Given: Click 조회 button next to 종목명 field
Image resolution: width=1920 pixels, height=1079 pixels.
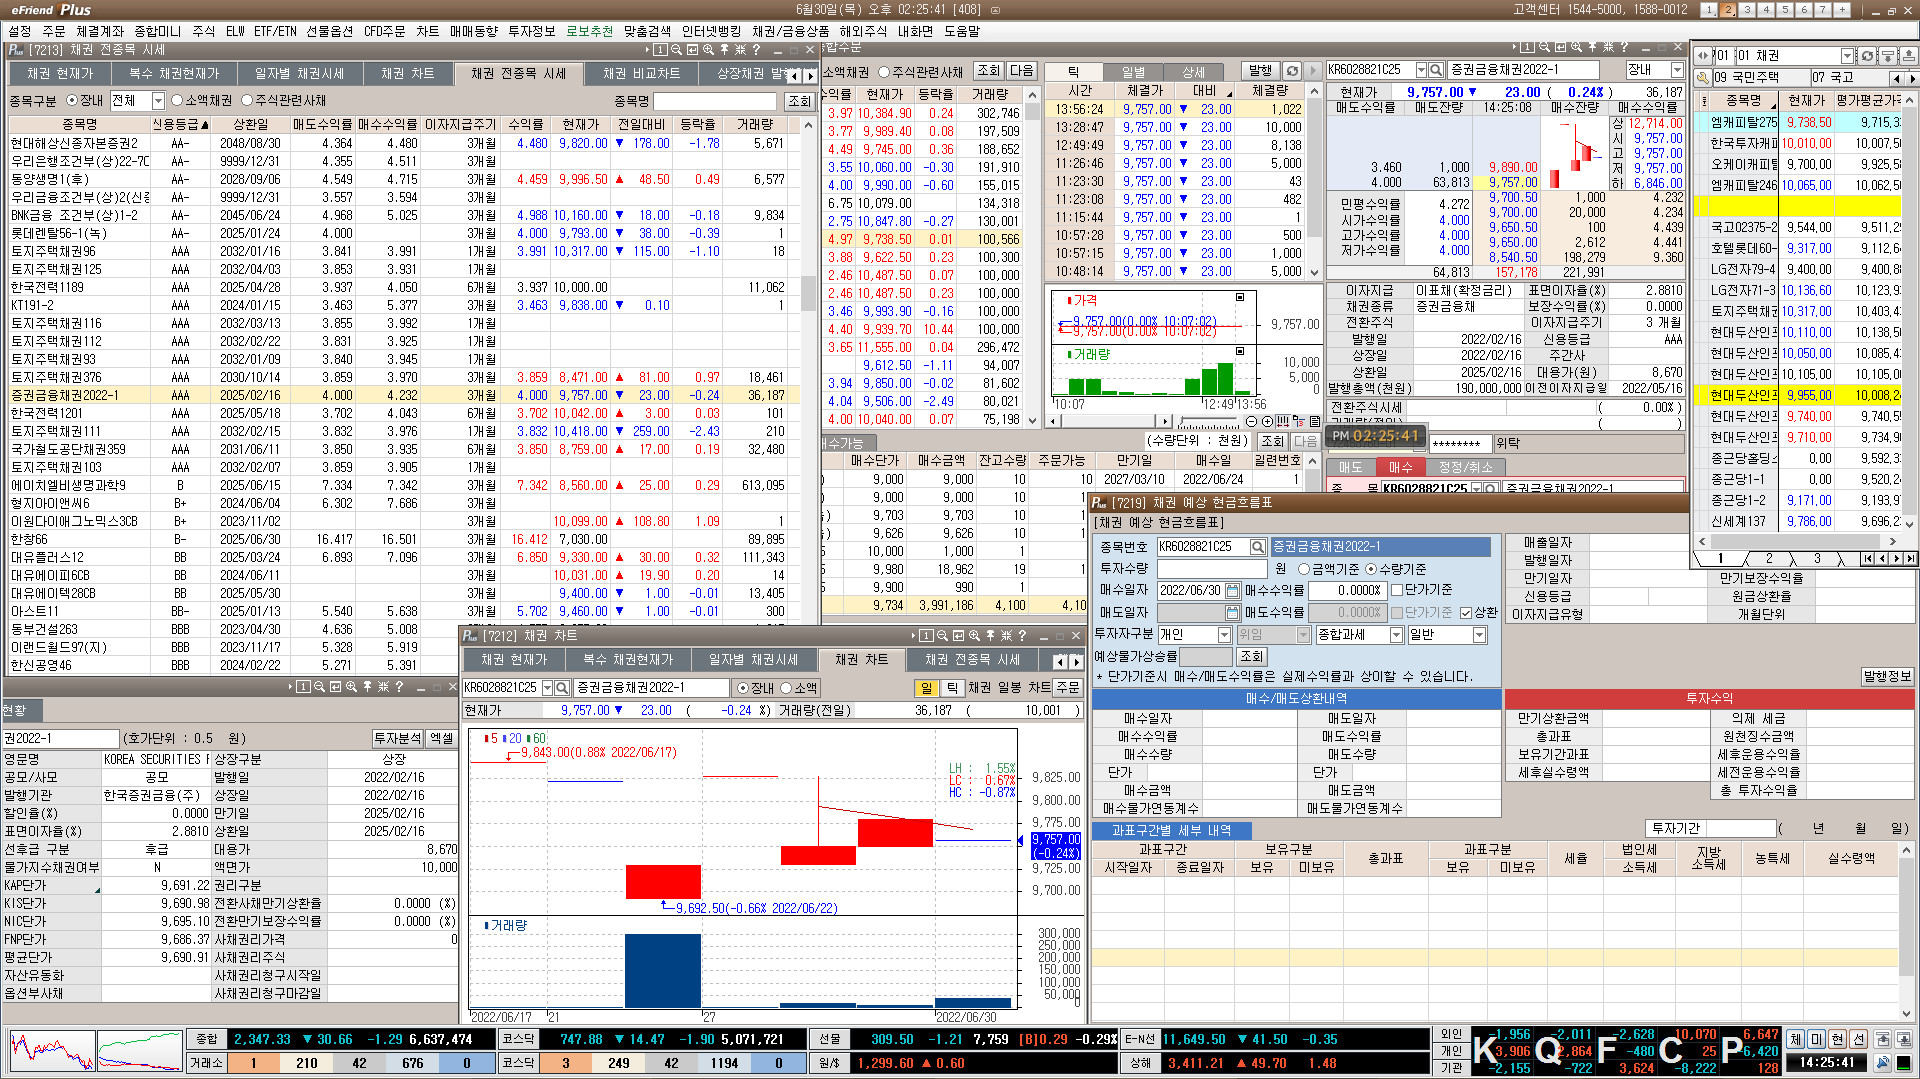Looking at the screenshot, I should pos(799,101).
